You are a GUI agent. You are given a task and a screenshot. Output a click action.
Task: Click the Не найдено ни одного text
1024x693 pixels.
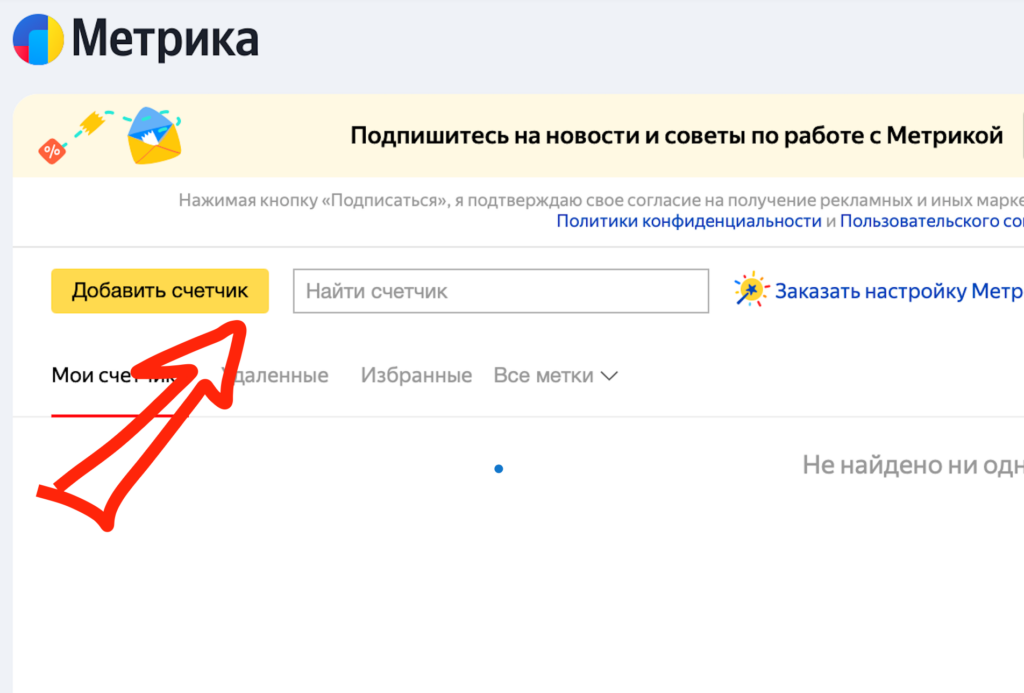coord(913,465)
